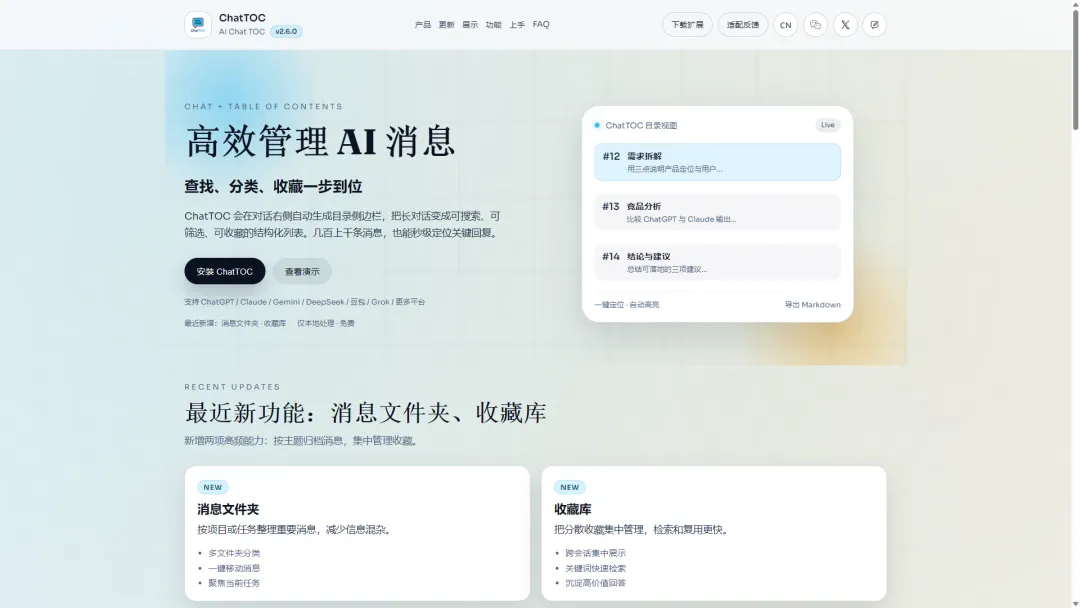Click the NEW badge on 收藏库 card
Image resolution: width=1080 pixels, height=608 pixels.
[570, 488]
